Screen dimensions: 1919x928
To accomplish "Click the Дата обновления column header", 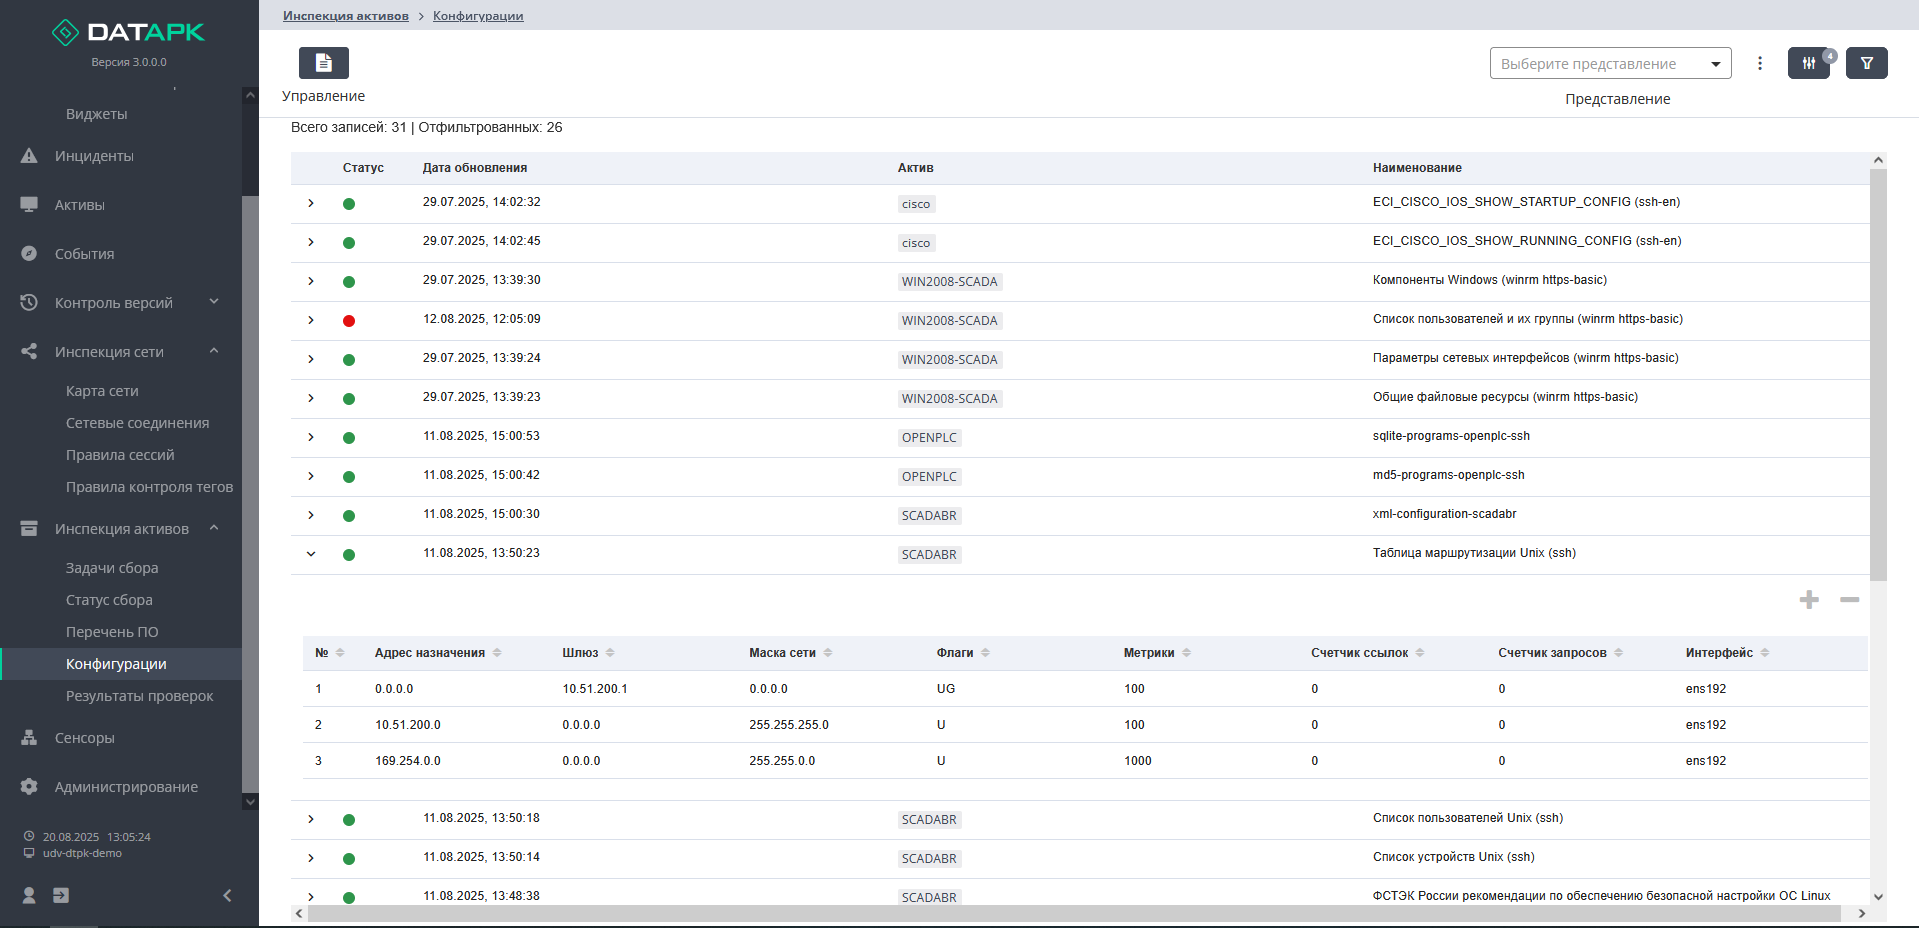I will pos(475,168).
